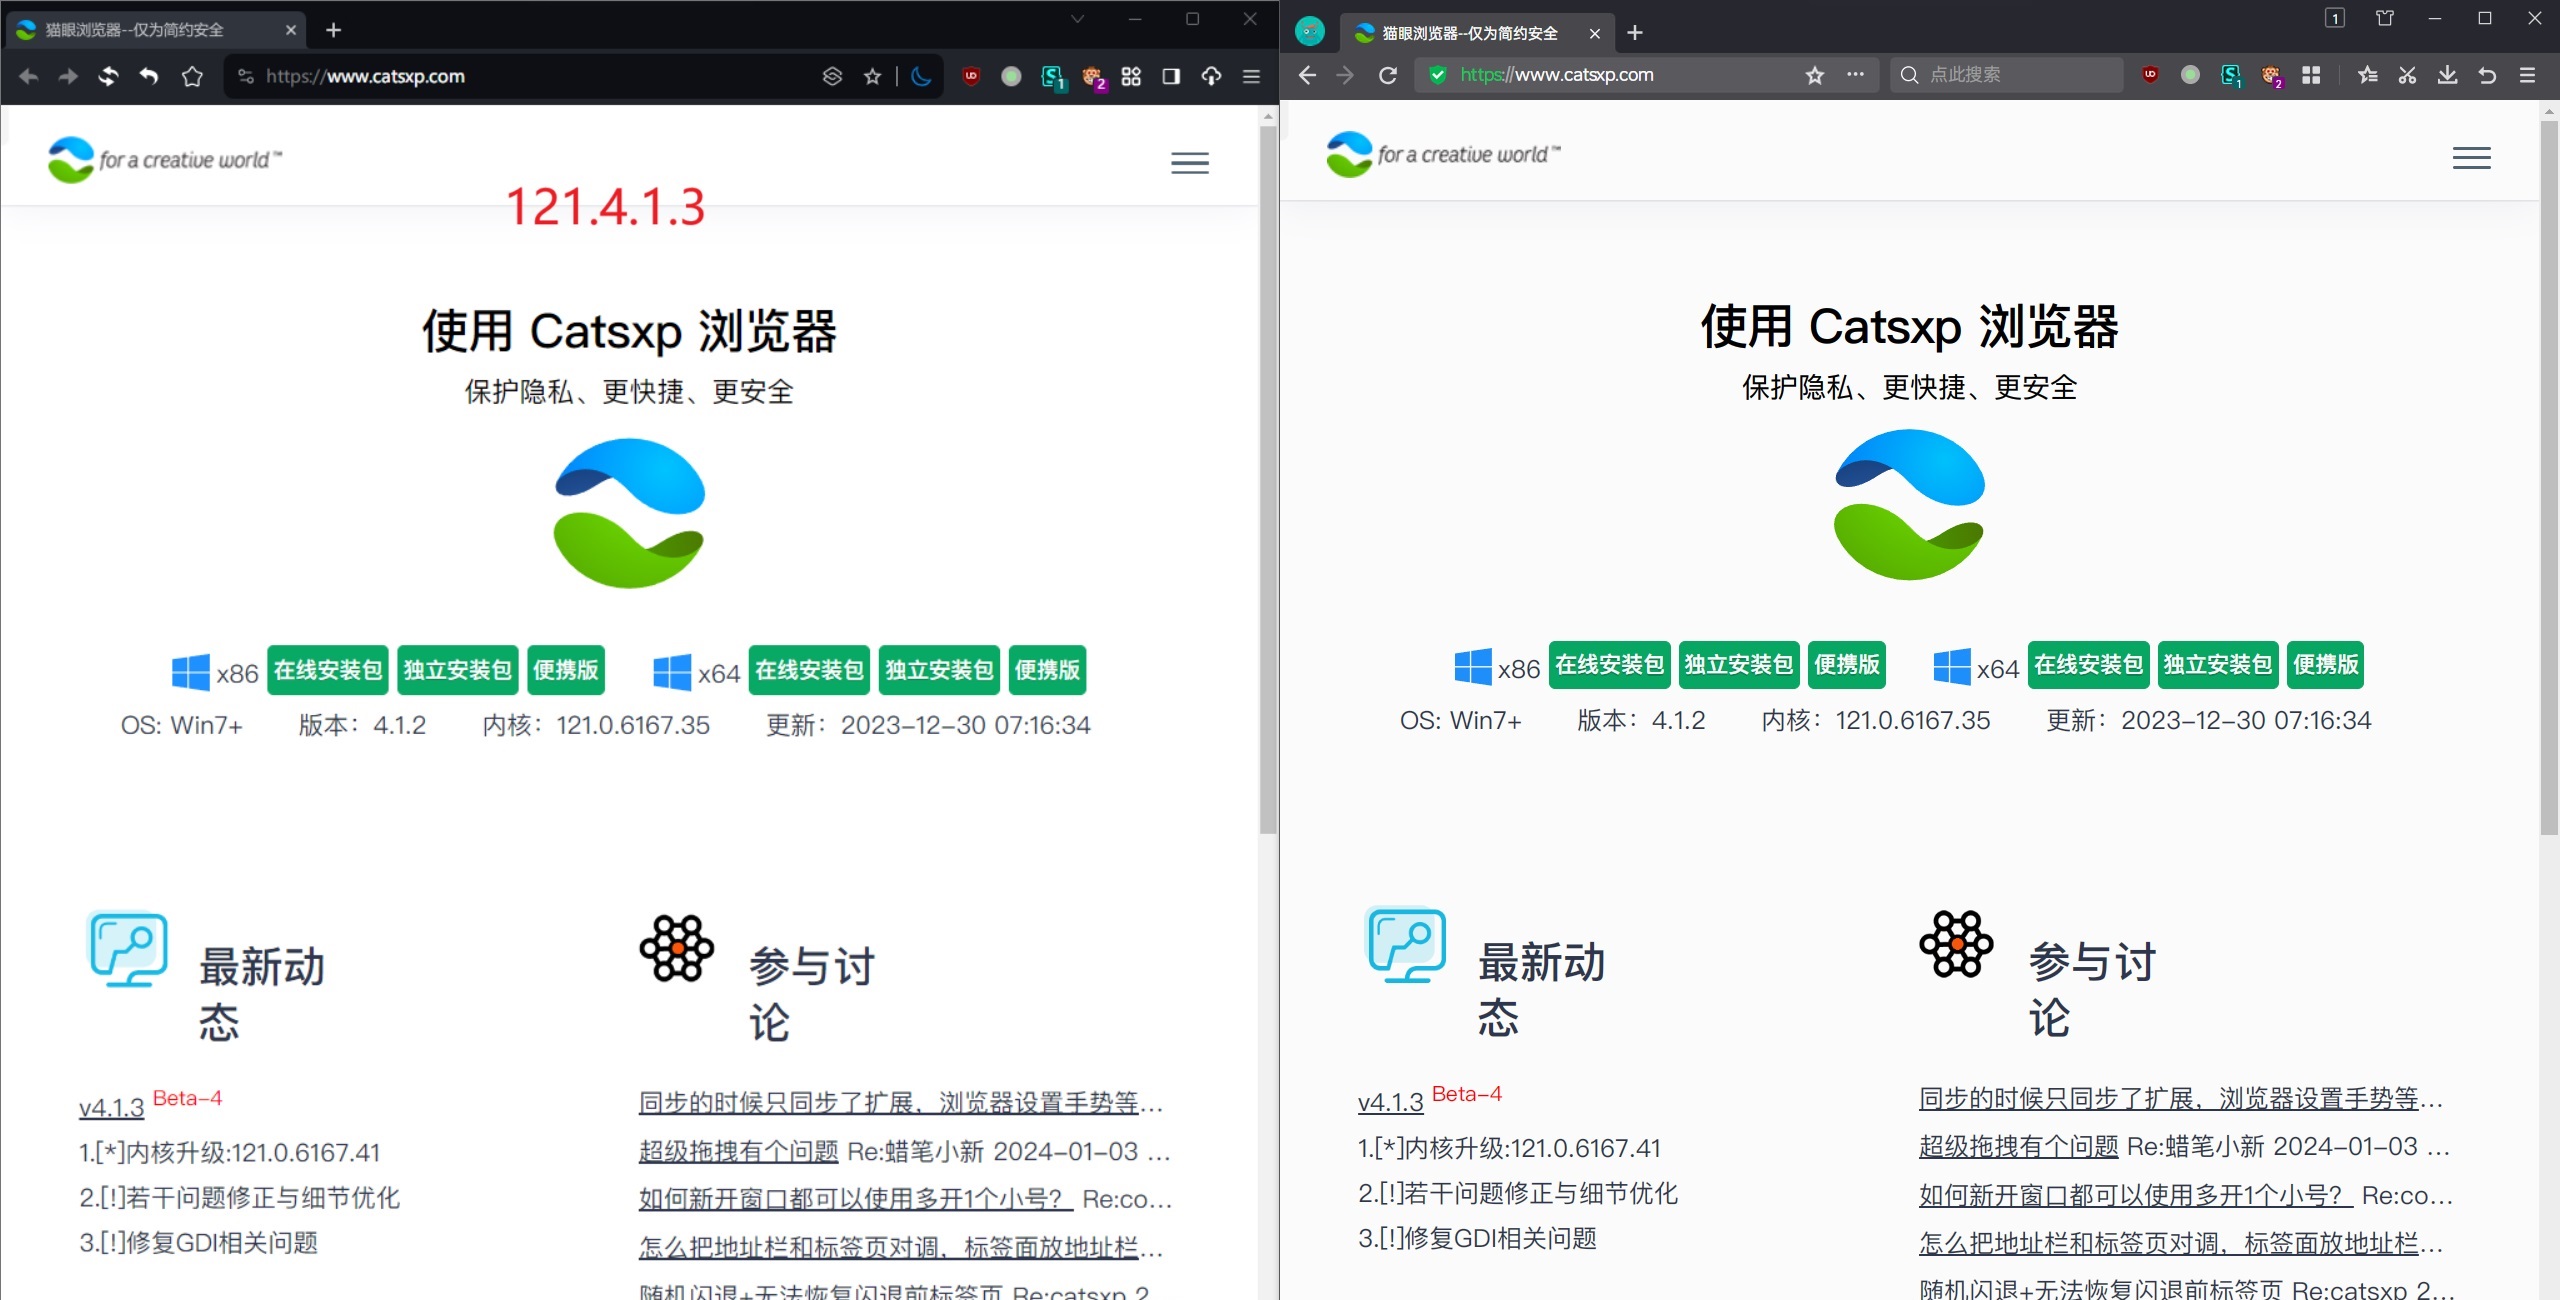This screenshot has width=2560, height=1300.
Task: Click the cloud upload icon in left window
Action: [1211, 76]
